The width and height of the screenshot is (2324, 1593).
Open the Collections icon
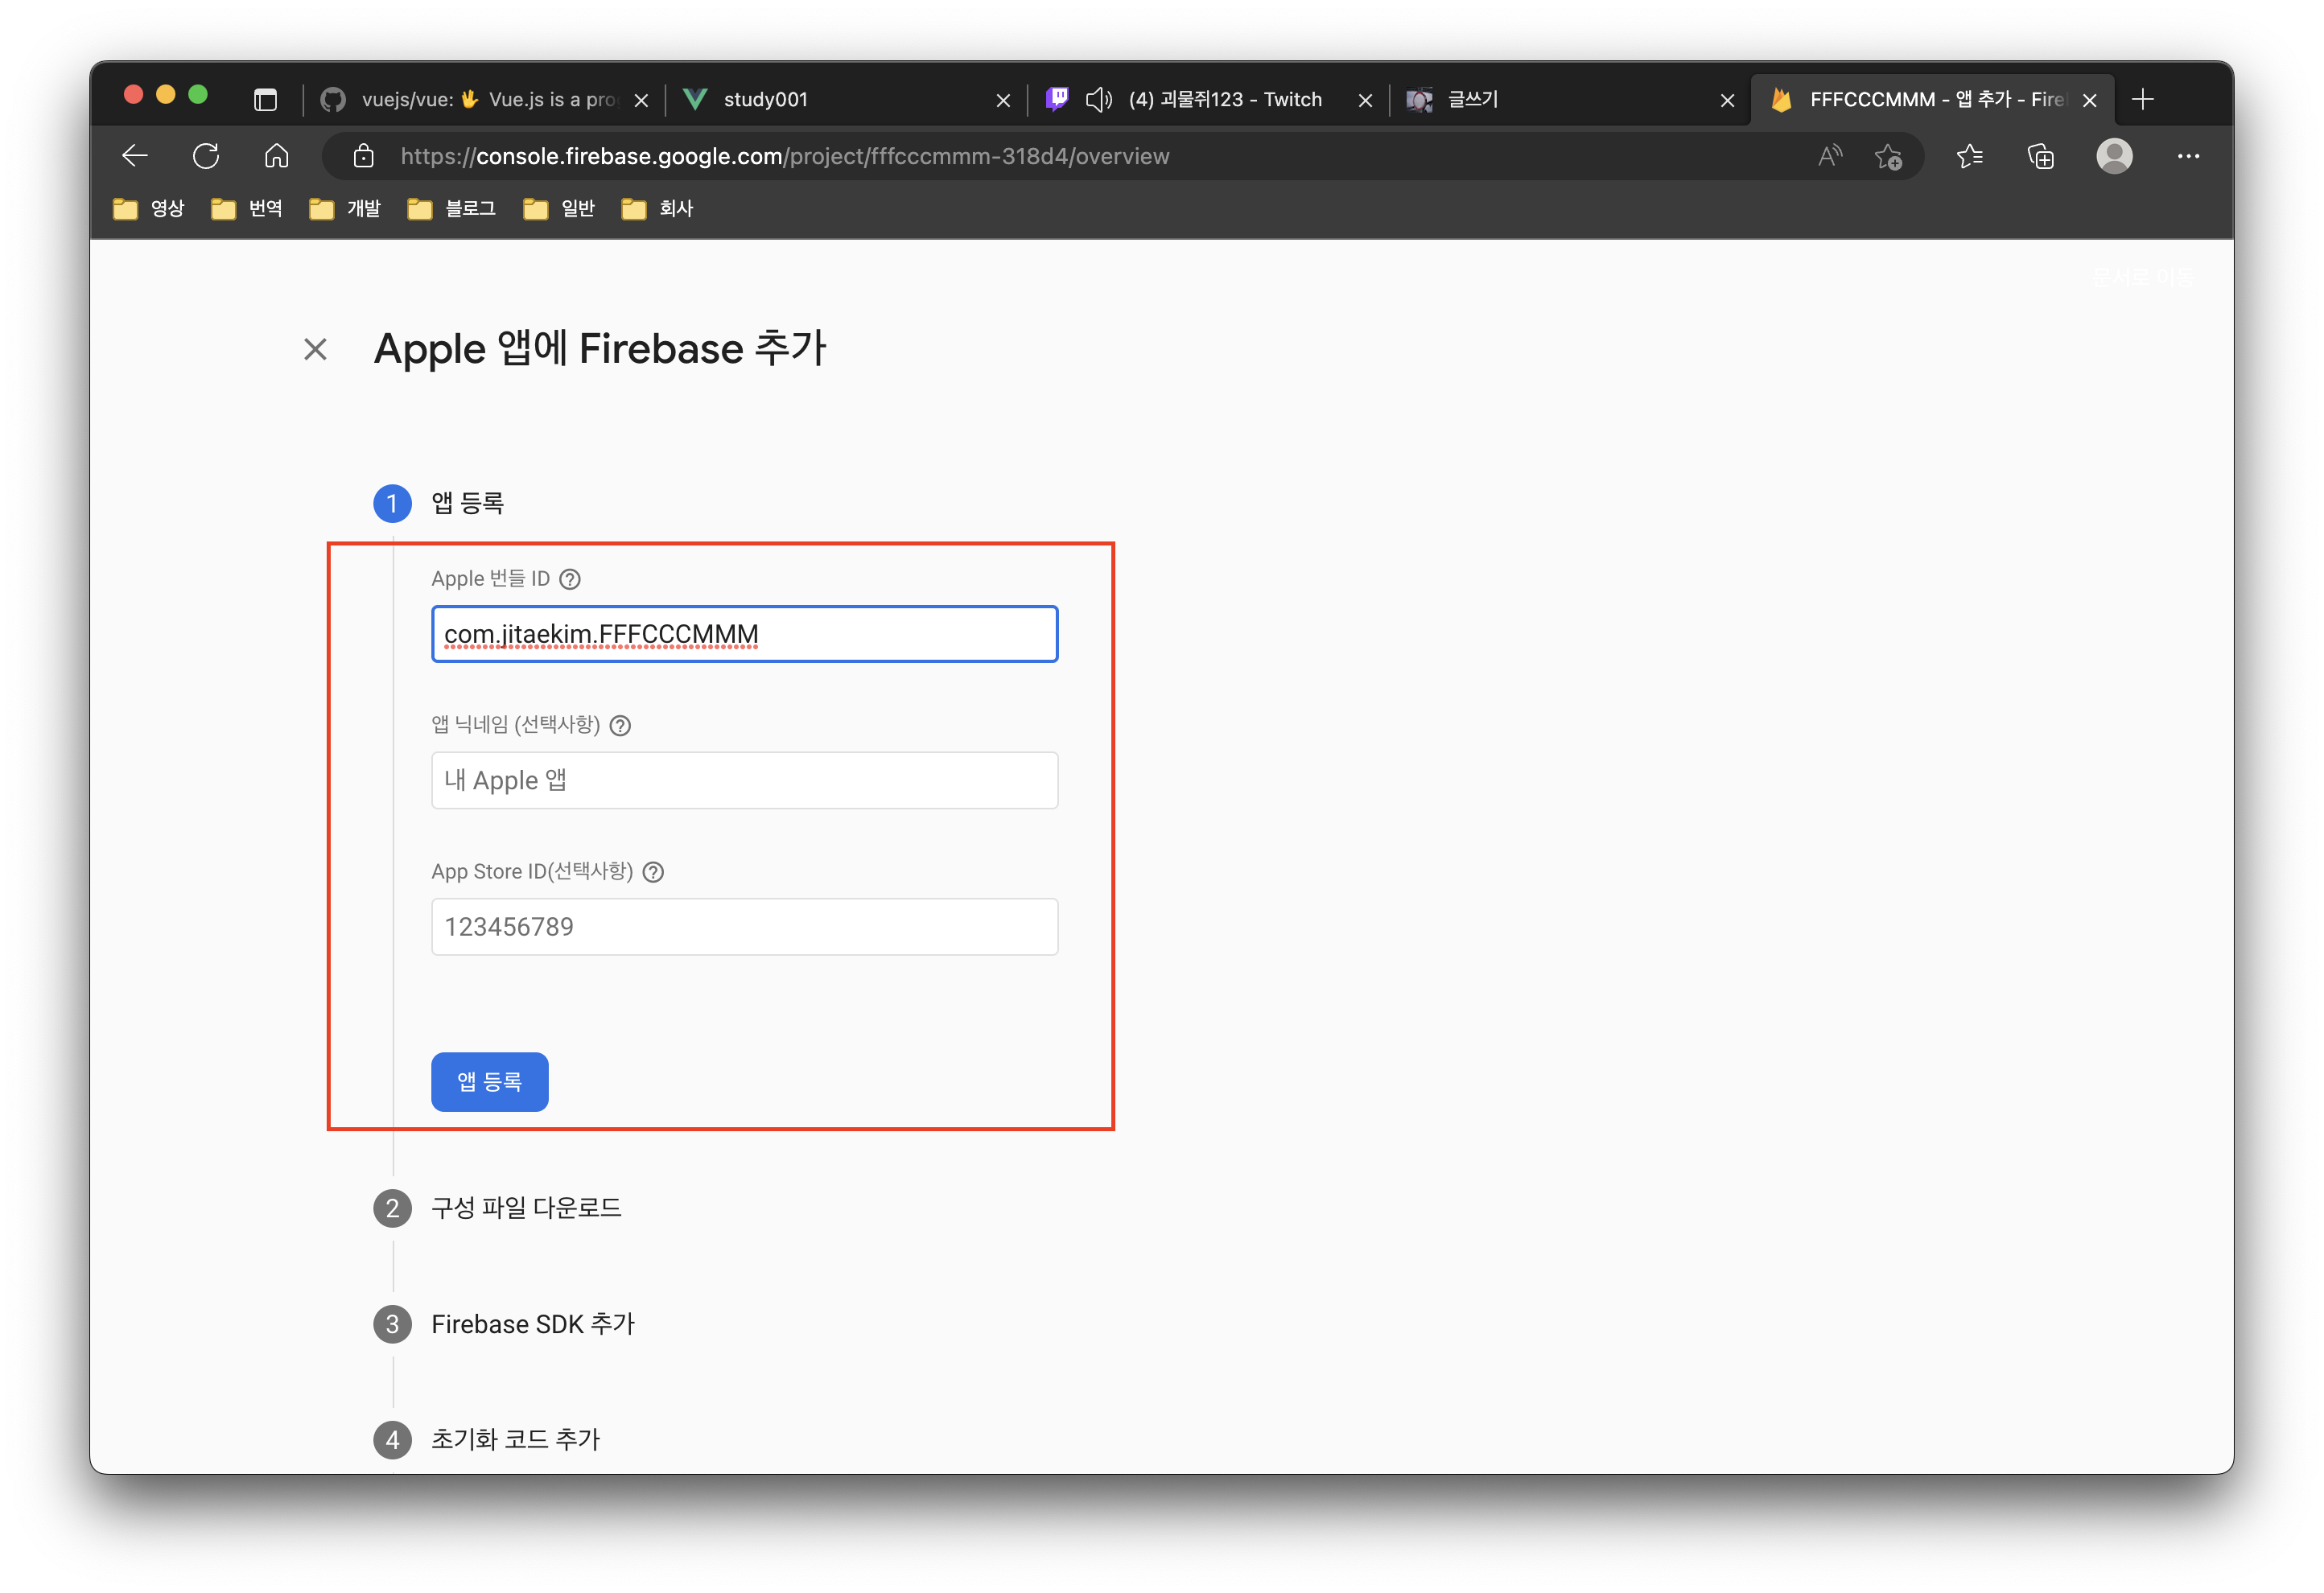tap(2041, 156)
